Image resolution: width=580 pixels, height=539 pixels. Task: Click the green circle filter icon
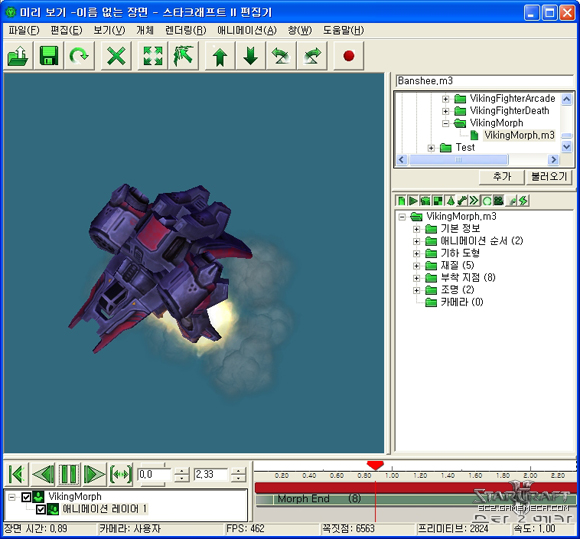[486, 201]
